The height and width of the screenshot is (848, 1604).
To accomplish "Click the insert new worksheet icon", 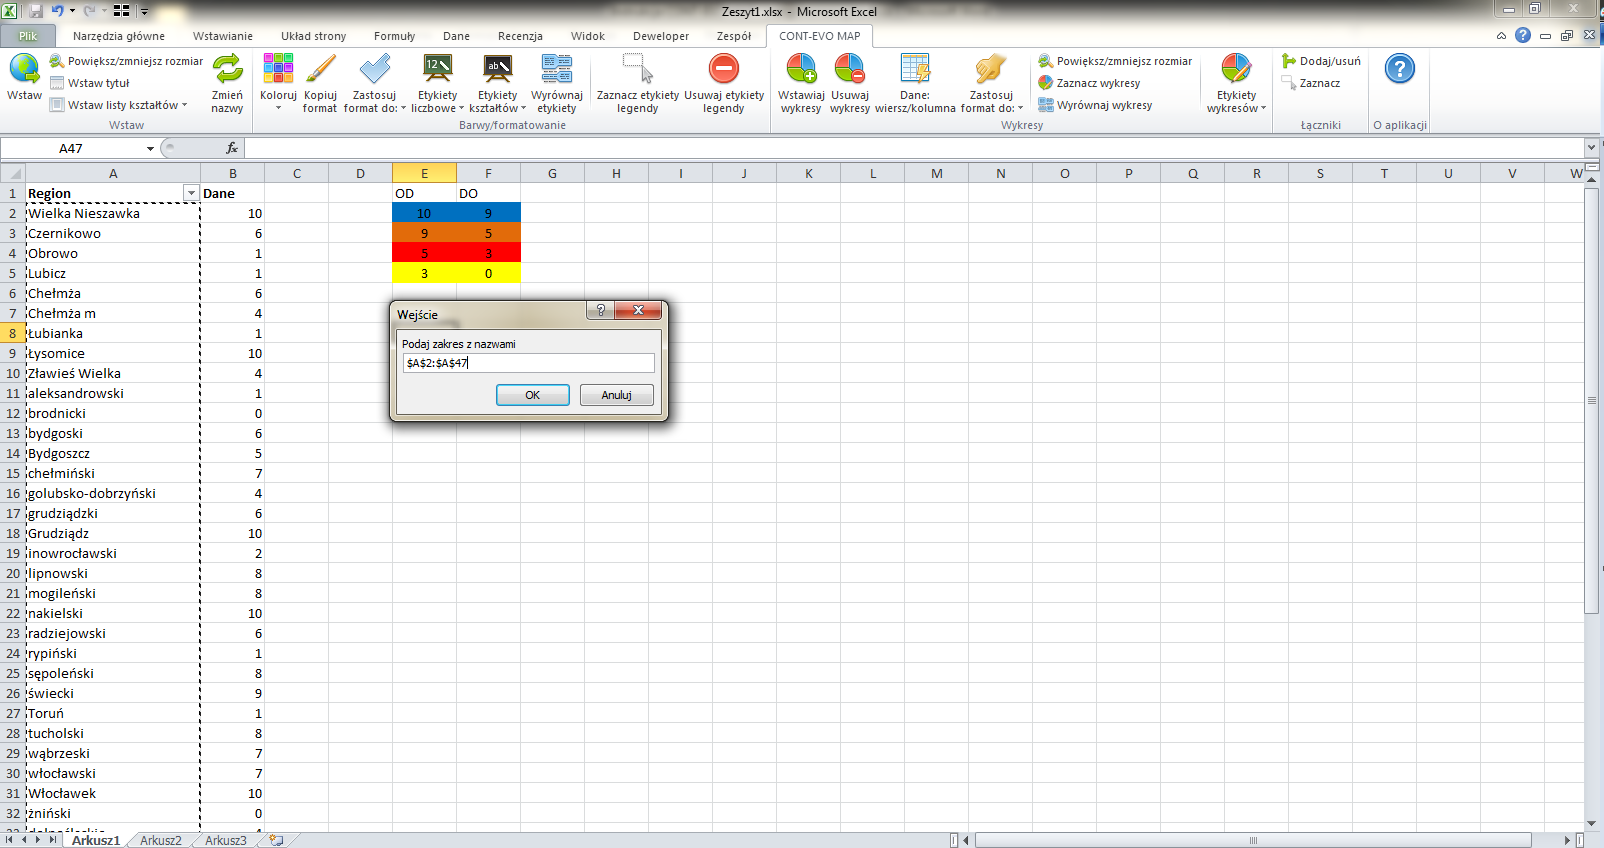I will [x=276, y=840].
